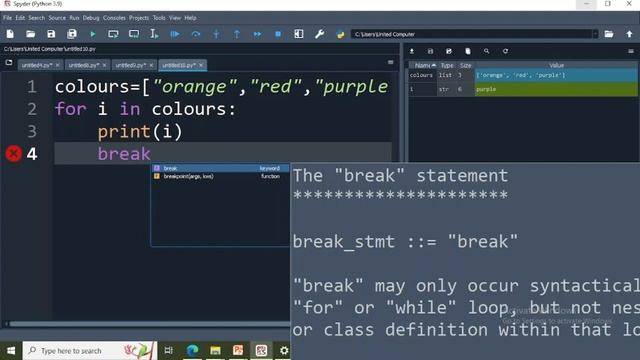This screenshot has height=360, width=640.
Task: Execute current line debug step icon
Action: (x=196, y=34)
